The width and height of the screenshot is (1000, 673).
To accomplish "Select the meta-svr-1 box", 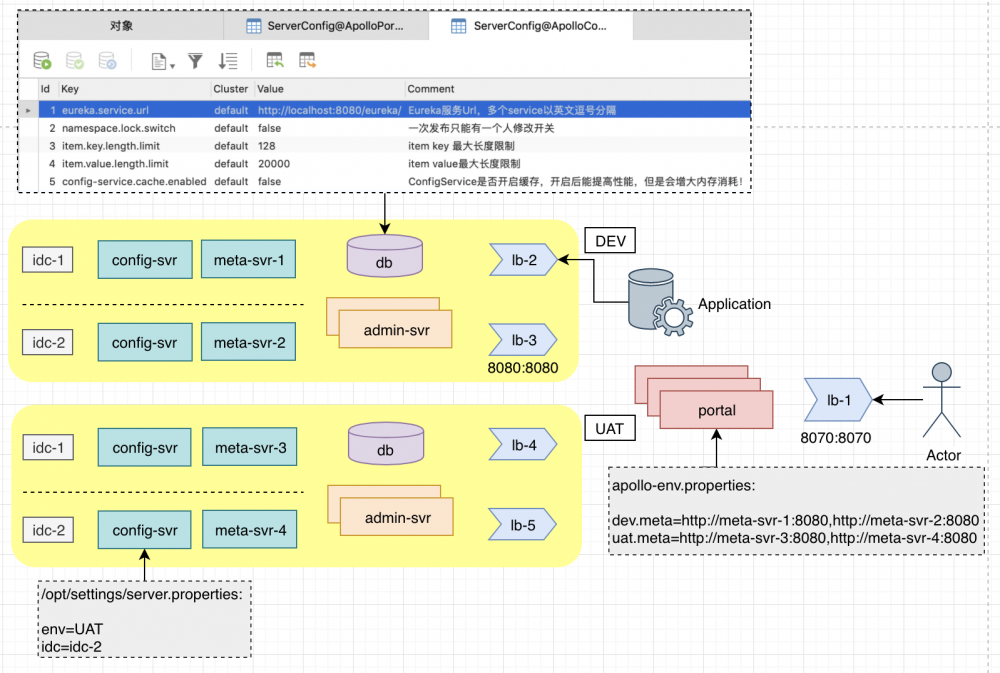I will [249, 260].
